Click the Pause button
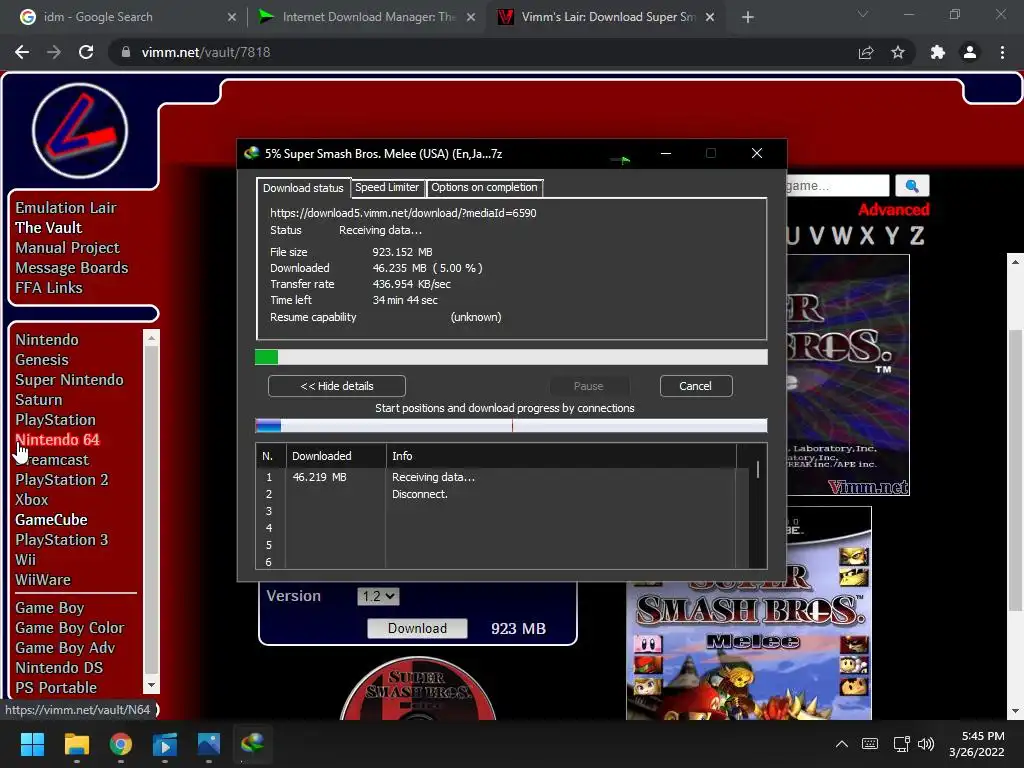 point(588,386)
